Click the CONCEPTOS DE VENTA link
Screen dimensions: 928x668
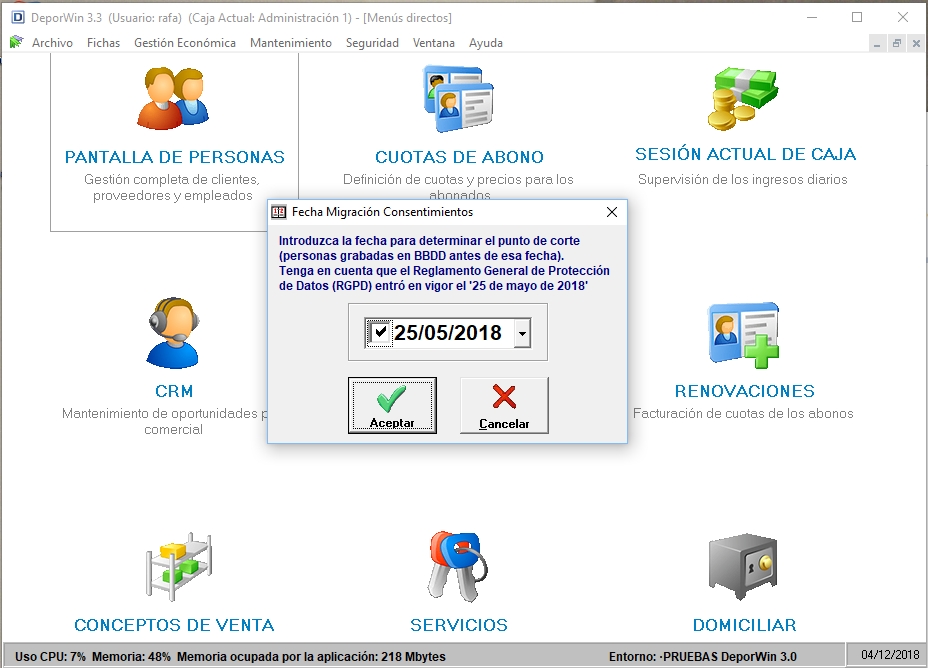click(174, 625)
